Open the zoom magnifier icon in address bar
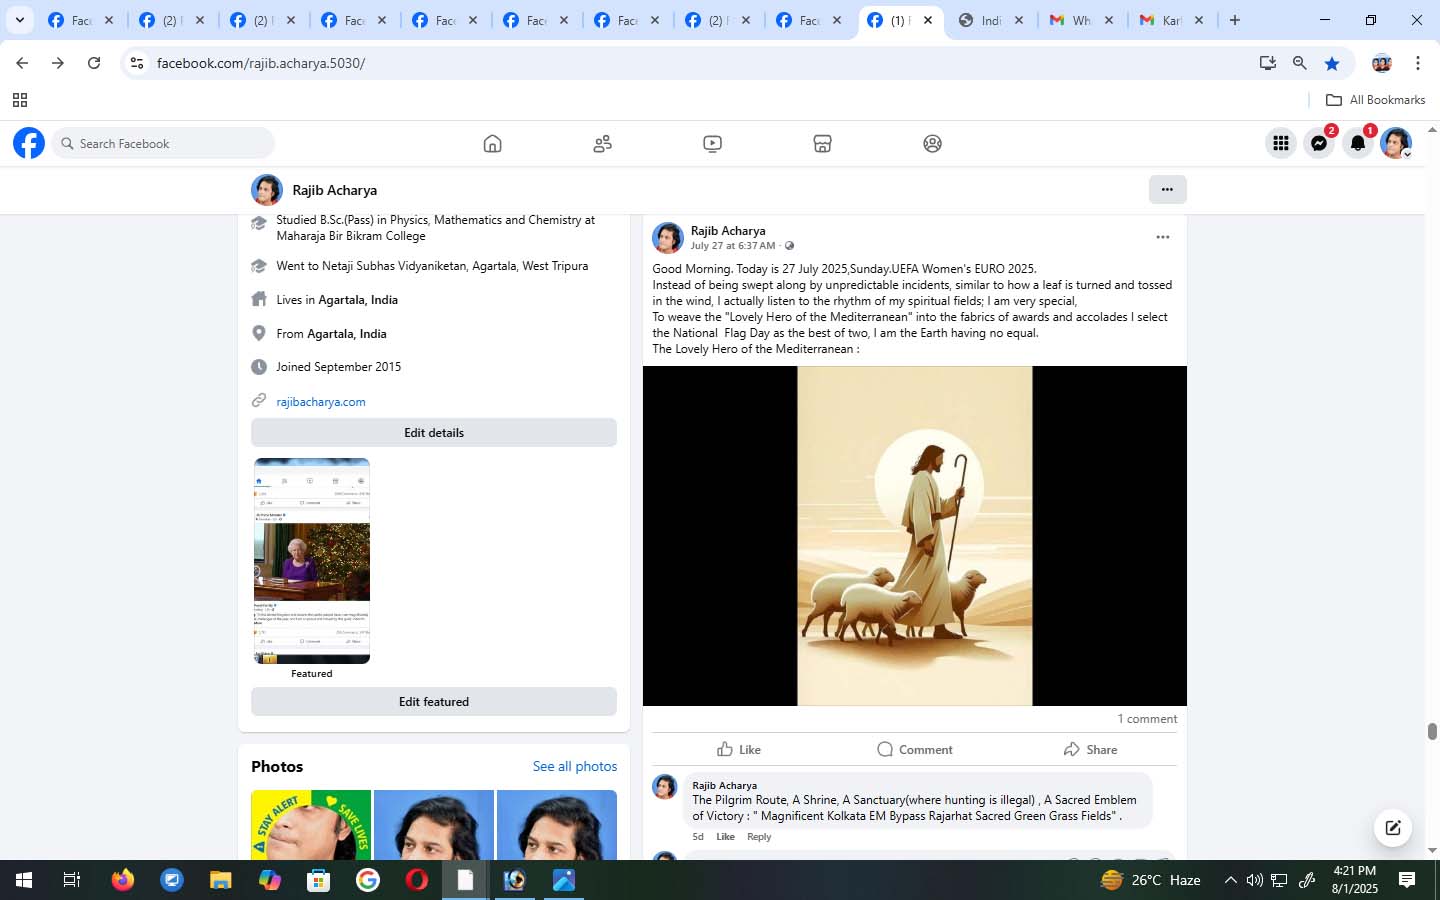This screenshot has width=1440, height=900. (x=1300, y=63)
